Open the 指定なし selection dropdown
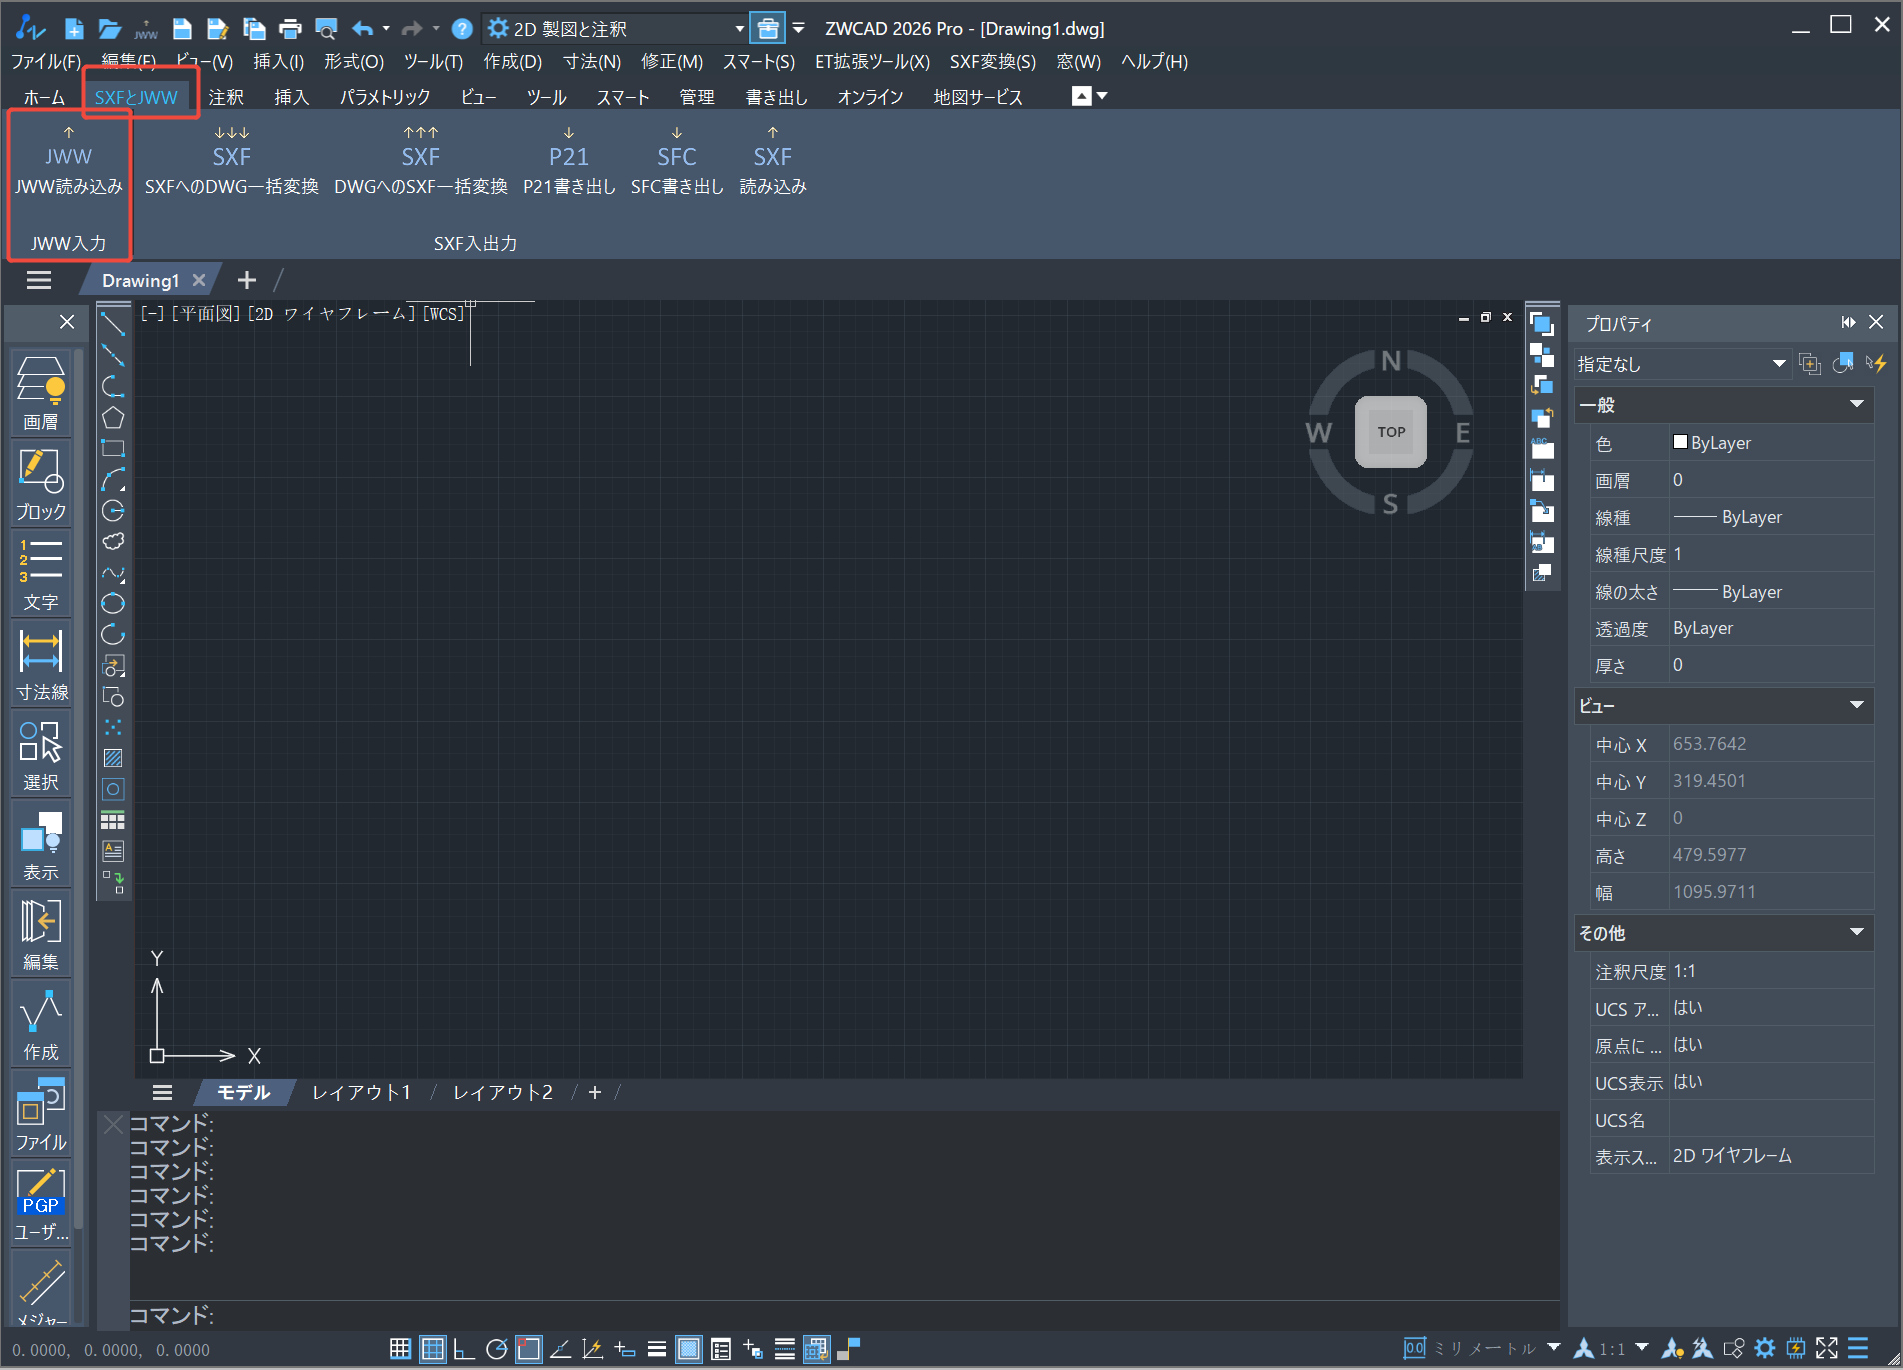The width and height of the screenshot is (1903, 1370). point(1682,364)
